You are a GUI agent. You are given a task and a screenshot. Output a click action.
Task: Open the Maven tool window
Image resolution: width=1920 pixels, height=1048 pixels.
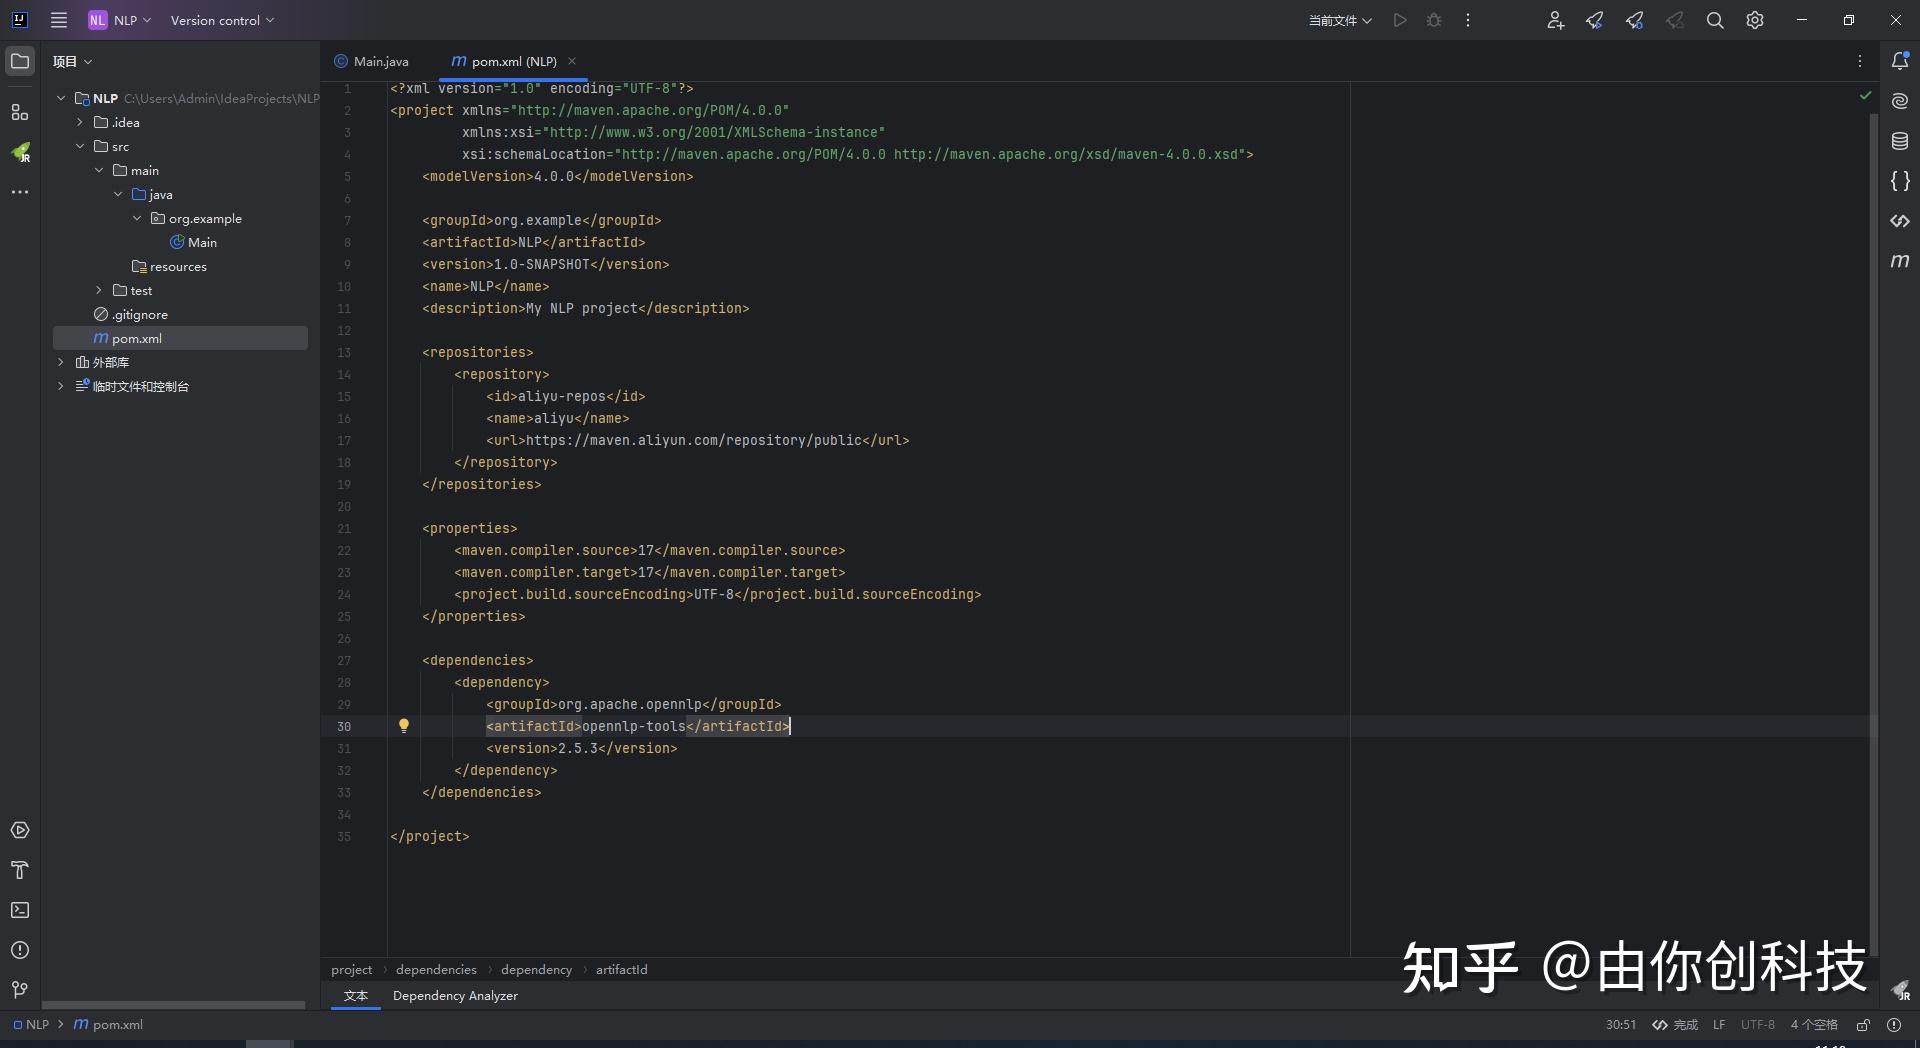(x=1901, y=262)
